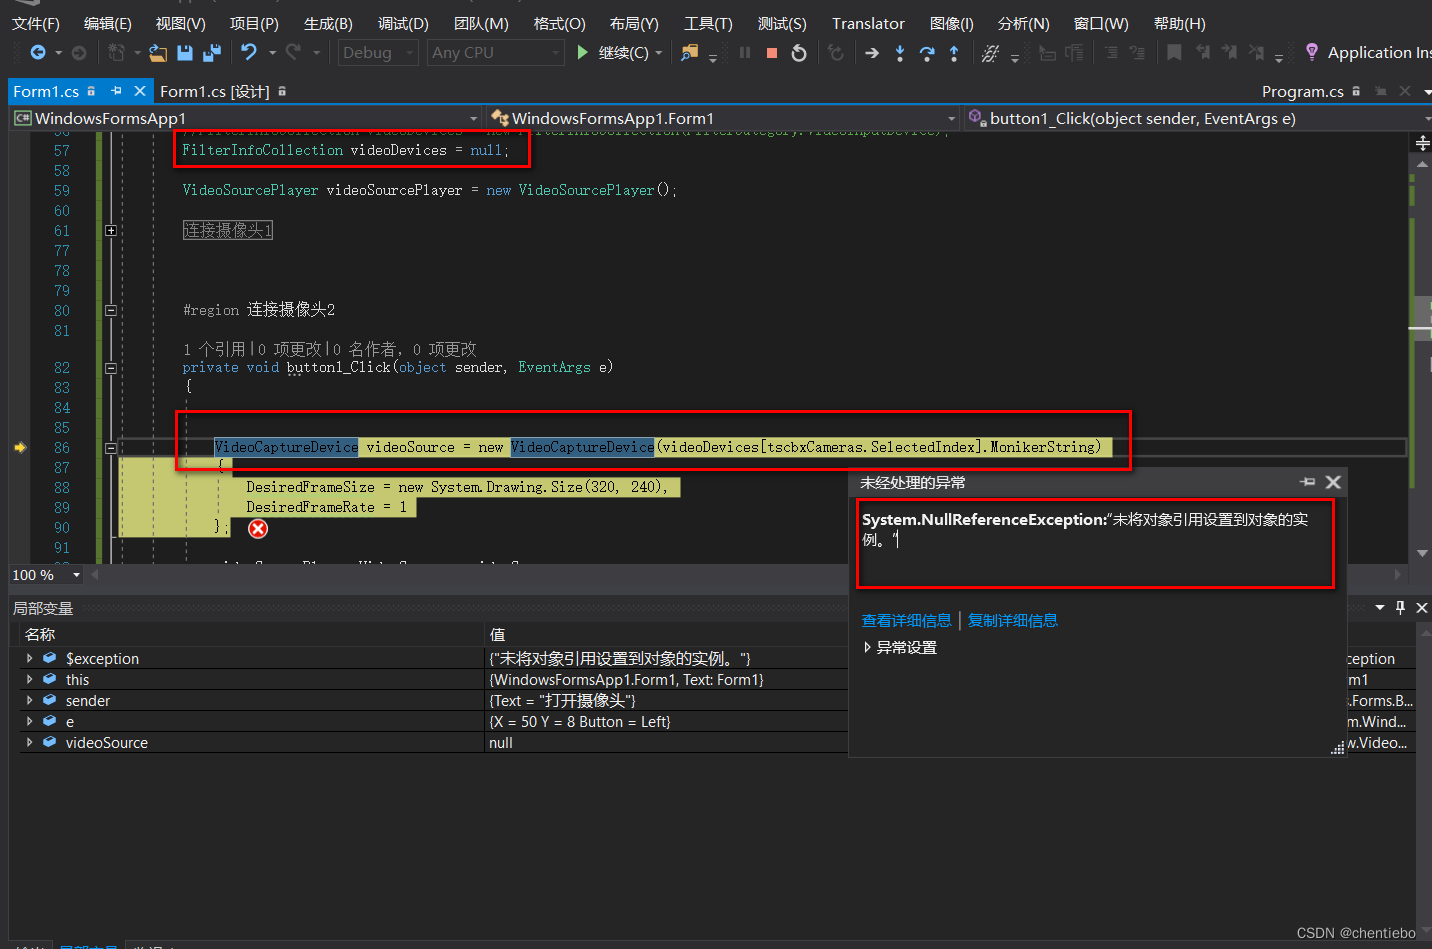The height and width of the screenshot is (949, 1432).
Task: Click the 继续(C) continue button
Action: tap(612, 53)
